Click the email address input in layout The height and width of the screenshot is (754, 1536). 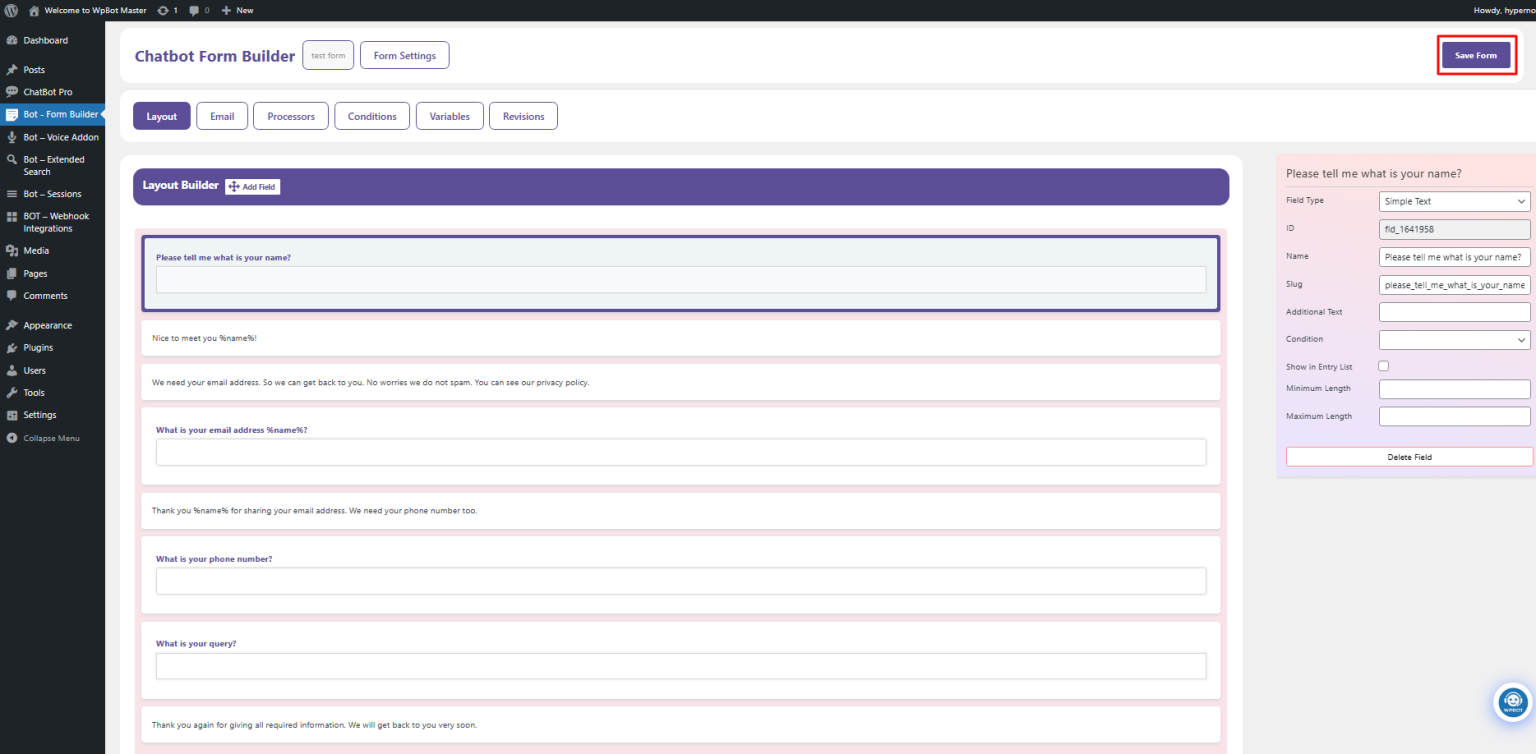681,452
